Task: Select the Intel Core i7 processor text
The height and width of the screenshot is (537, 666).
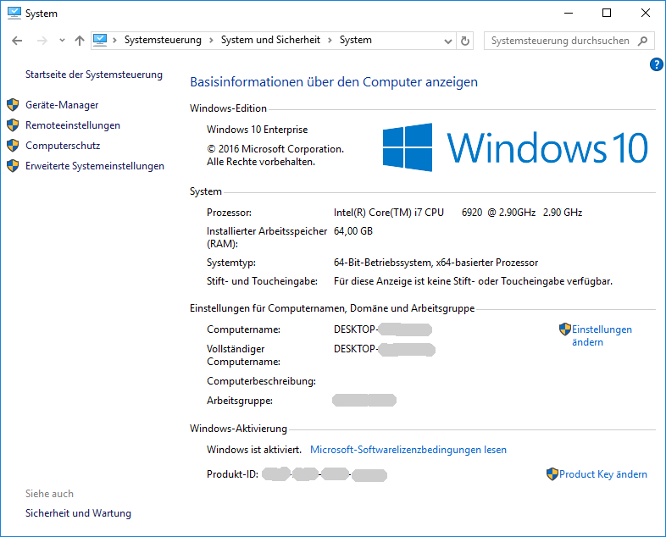Action: point(458,212)
